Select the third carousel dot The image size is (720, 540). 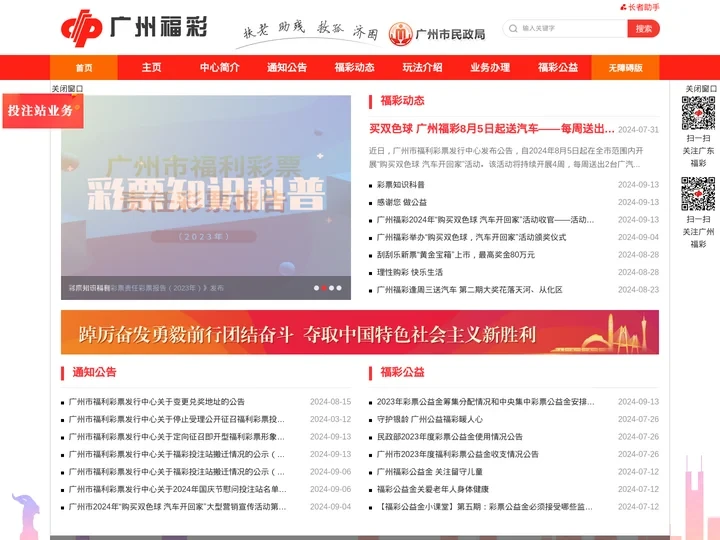point(332,288)
